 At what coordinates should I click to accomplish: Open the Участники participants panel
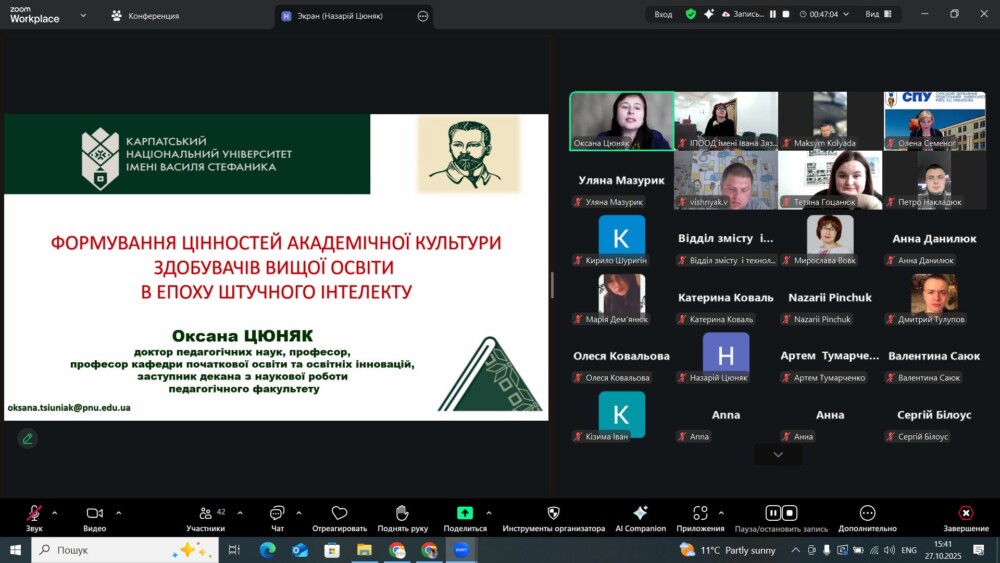click(205, 514)
